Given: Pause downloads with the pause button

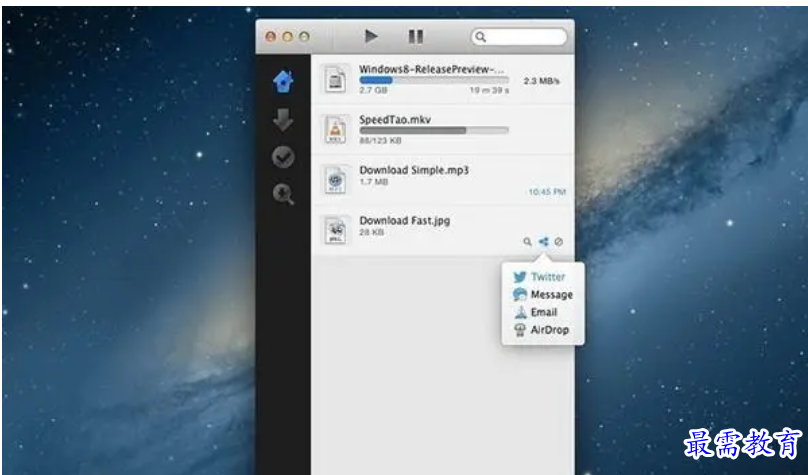Looking at the screenshot, I should click(416, 36).
